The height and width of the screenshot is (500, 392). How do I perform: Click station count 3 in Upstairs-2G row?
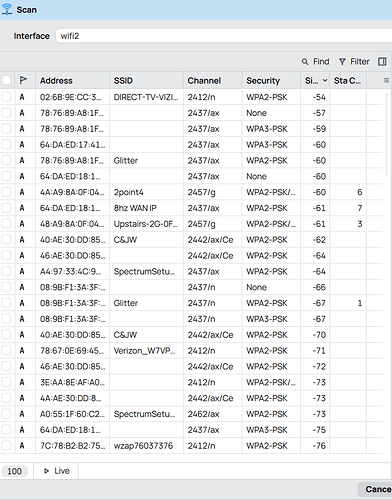point(360,224)
